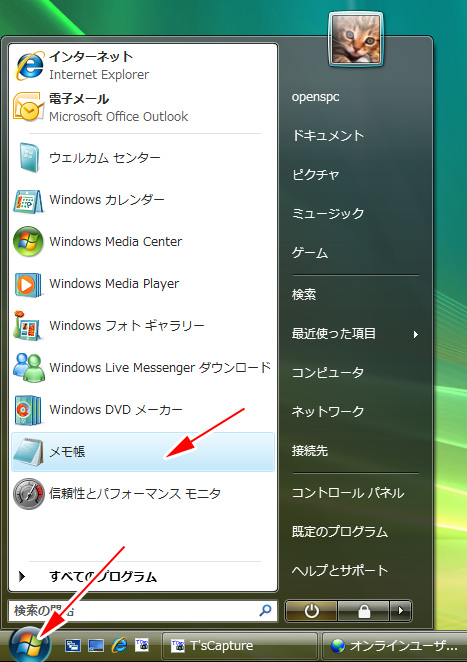
Task: Click the Show Desktop quick launch icon
Action: coord(96,646)
